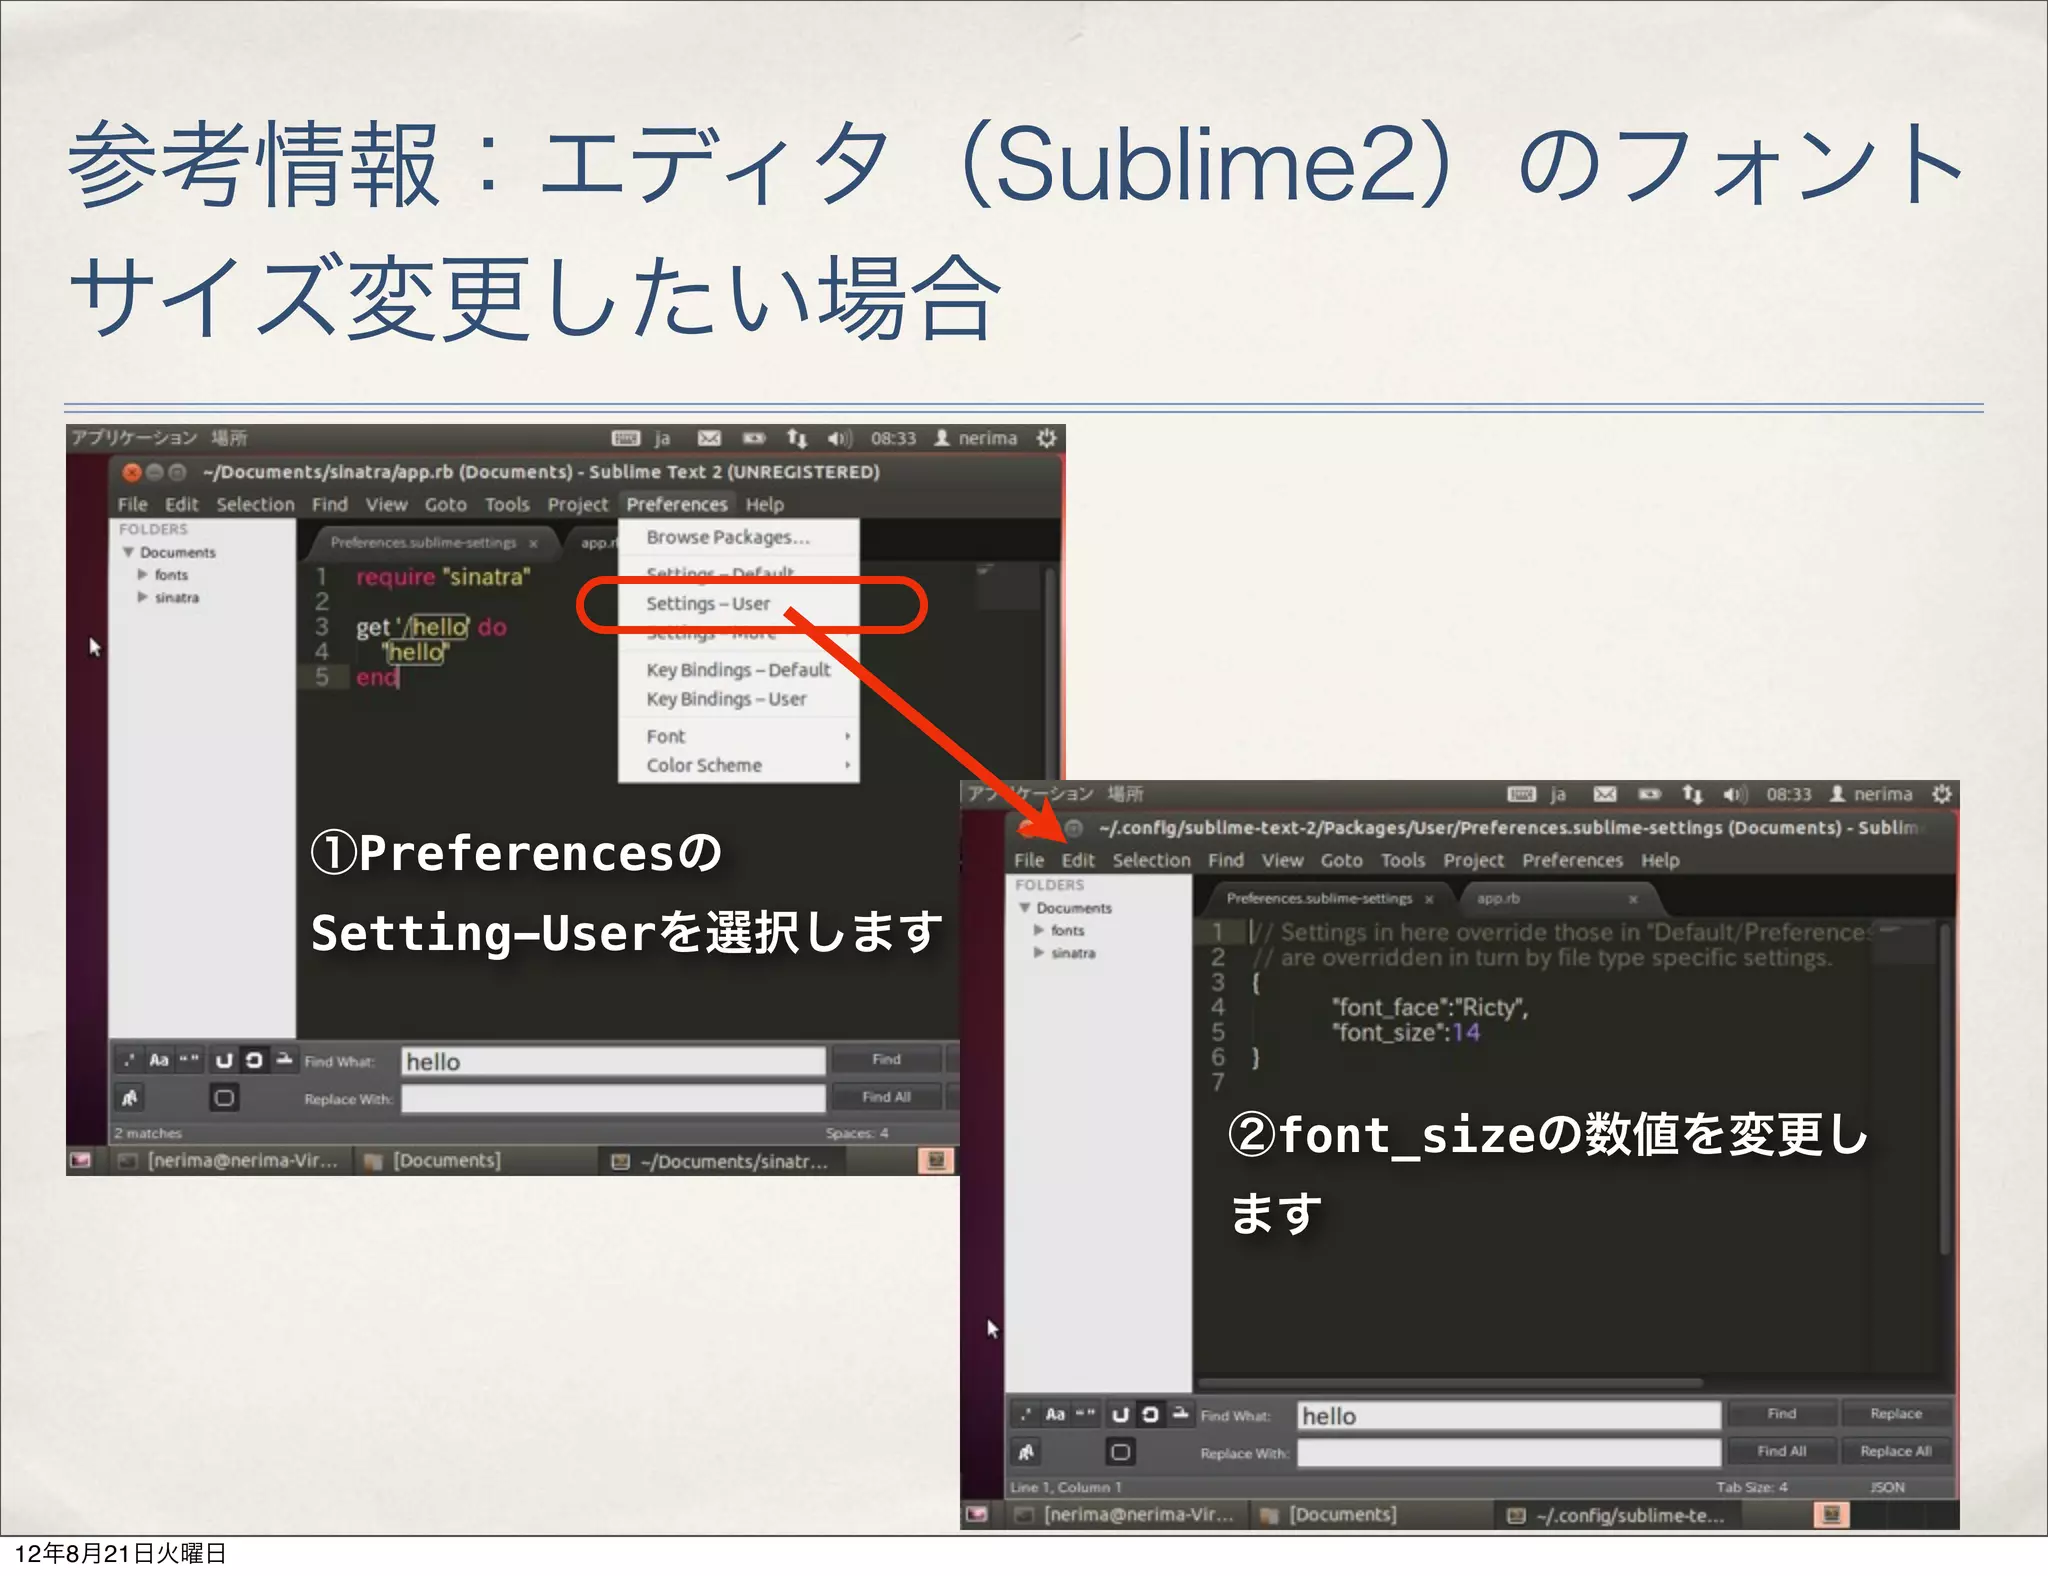Toggle wrap around search in app.rb window

pos(254,1060)
